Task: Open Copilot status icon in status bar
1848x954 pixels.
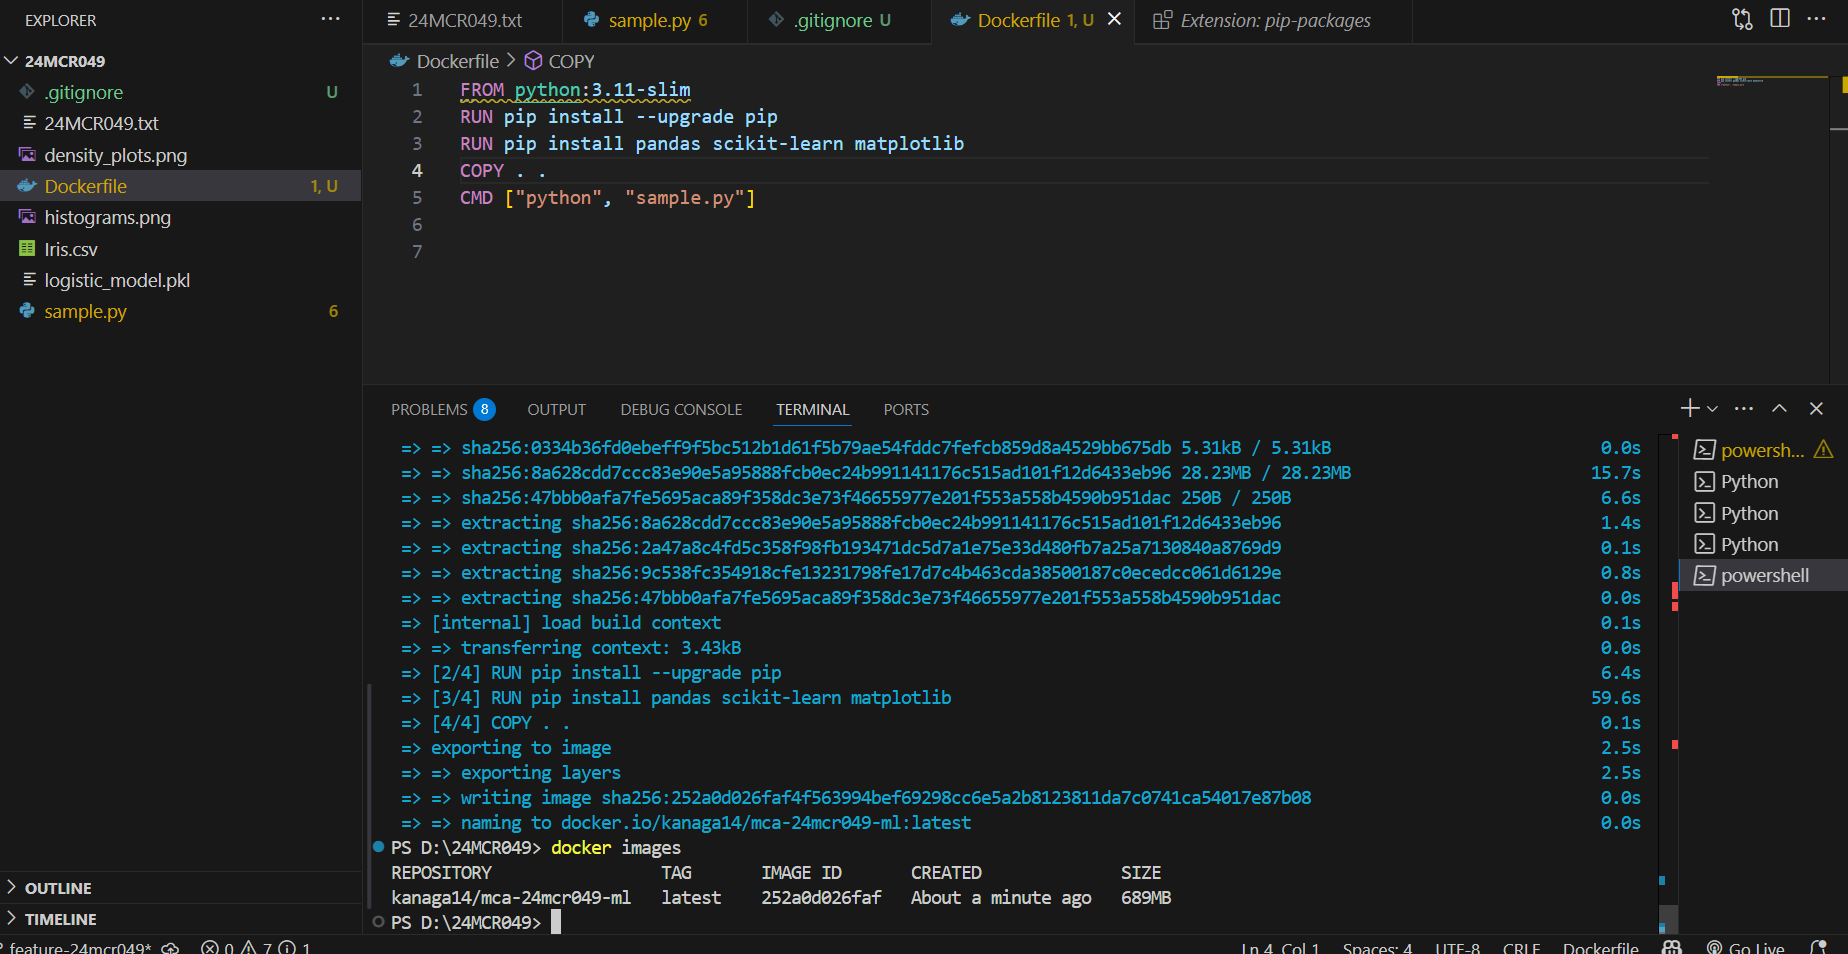Action: [1672, 947]
